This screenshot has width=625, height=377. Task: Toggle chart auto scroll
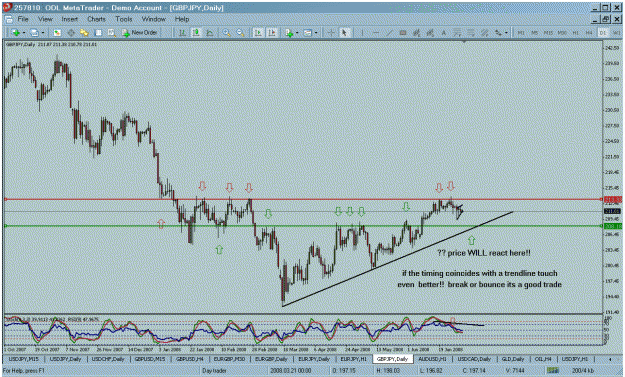(x=258, y=33)
